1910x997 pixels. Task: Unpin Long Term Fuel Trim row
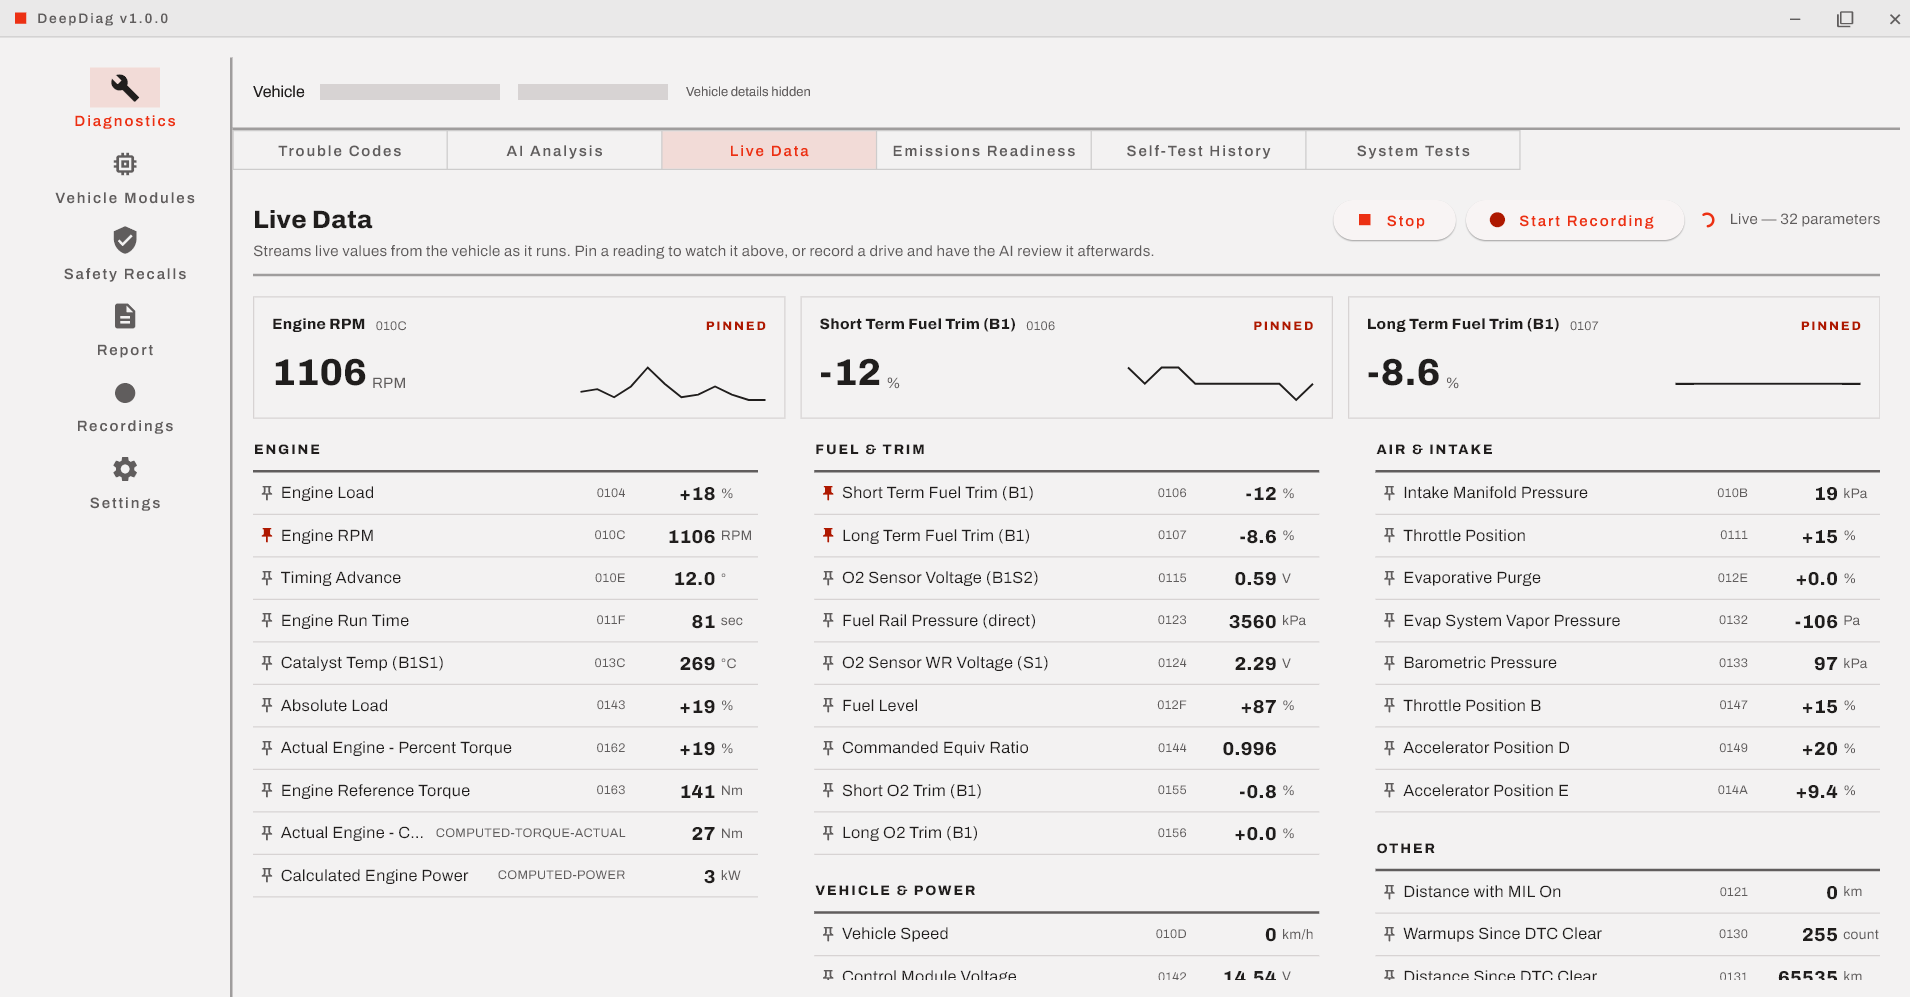(x=828, y=535)
